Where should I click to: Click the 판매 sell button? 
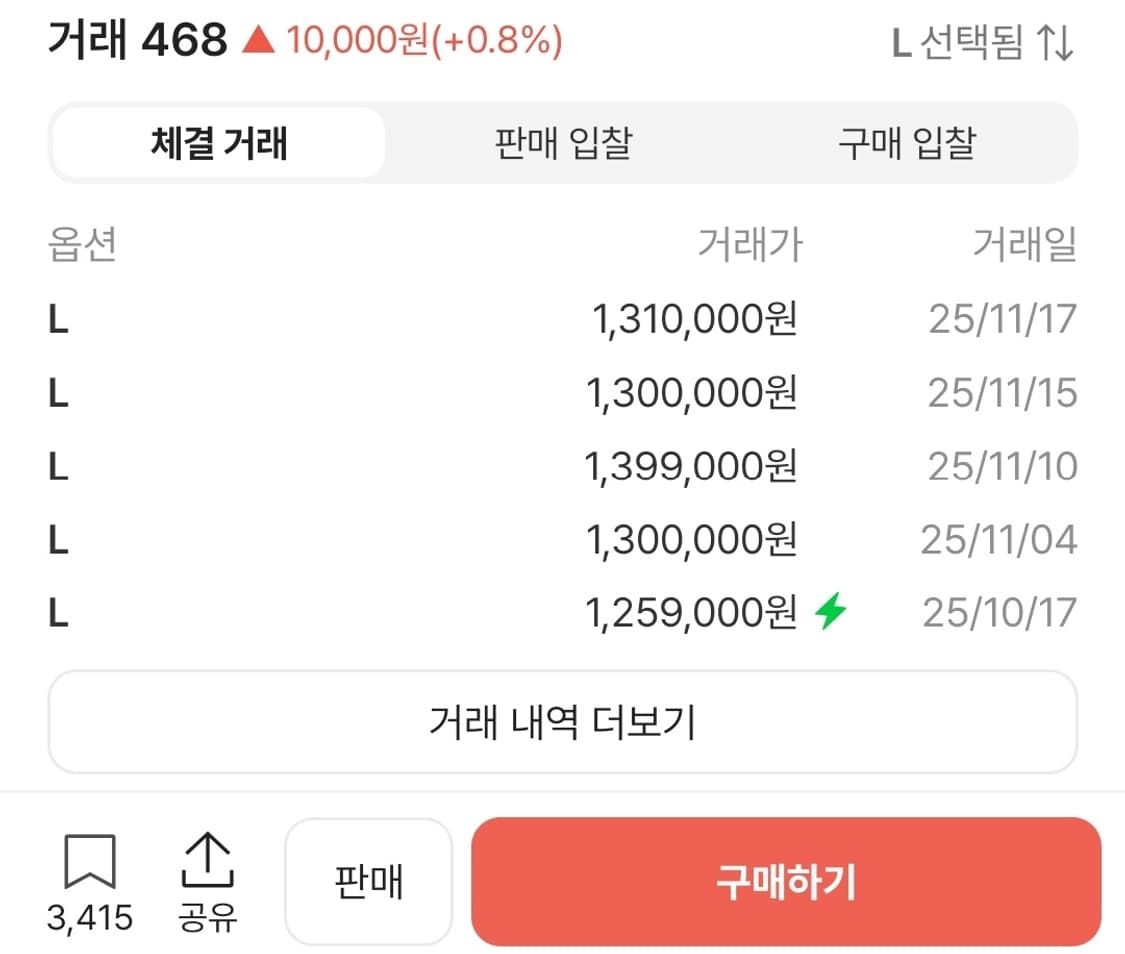point(368,883)
